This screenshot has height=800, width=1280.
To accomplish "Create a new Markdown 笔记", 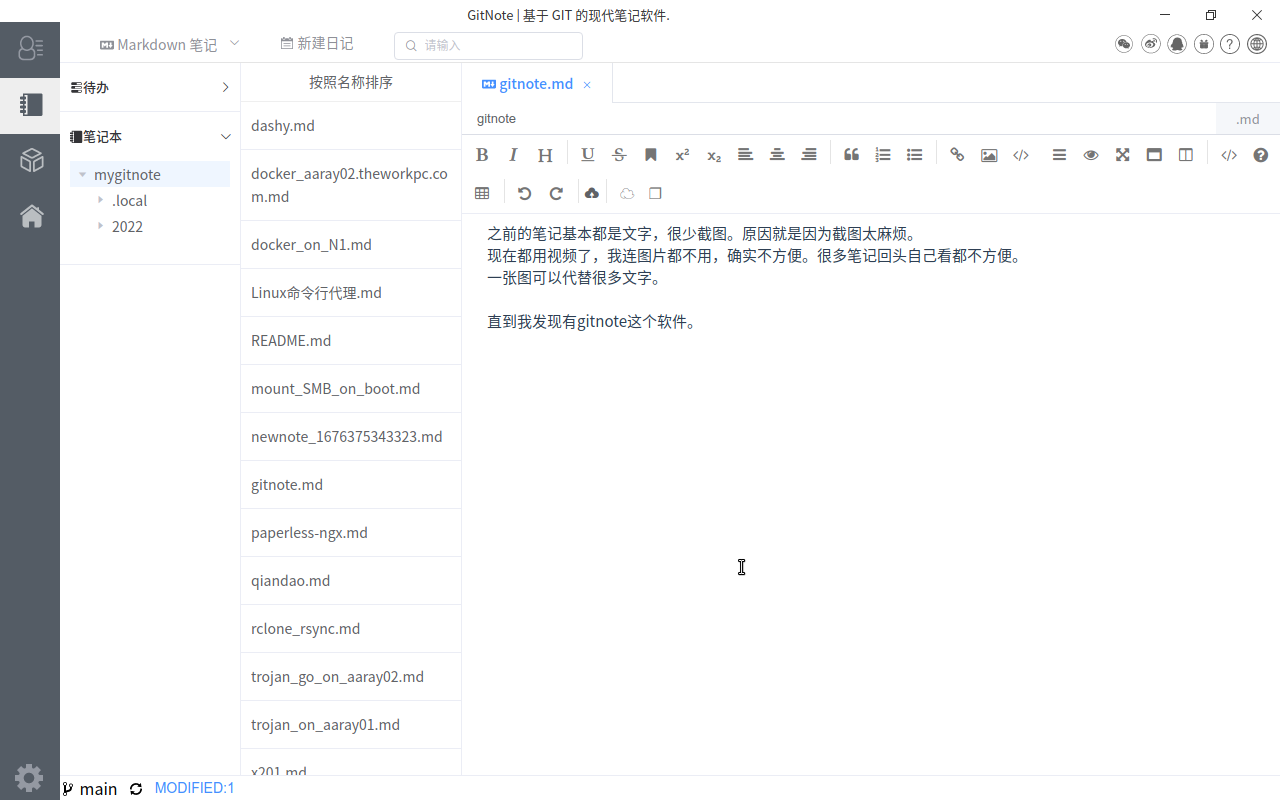I will pos(158,44).
